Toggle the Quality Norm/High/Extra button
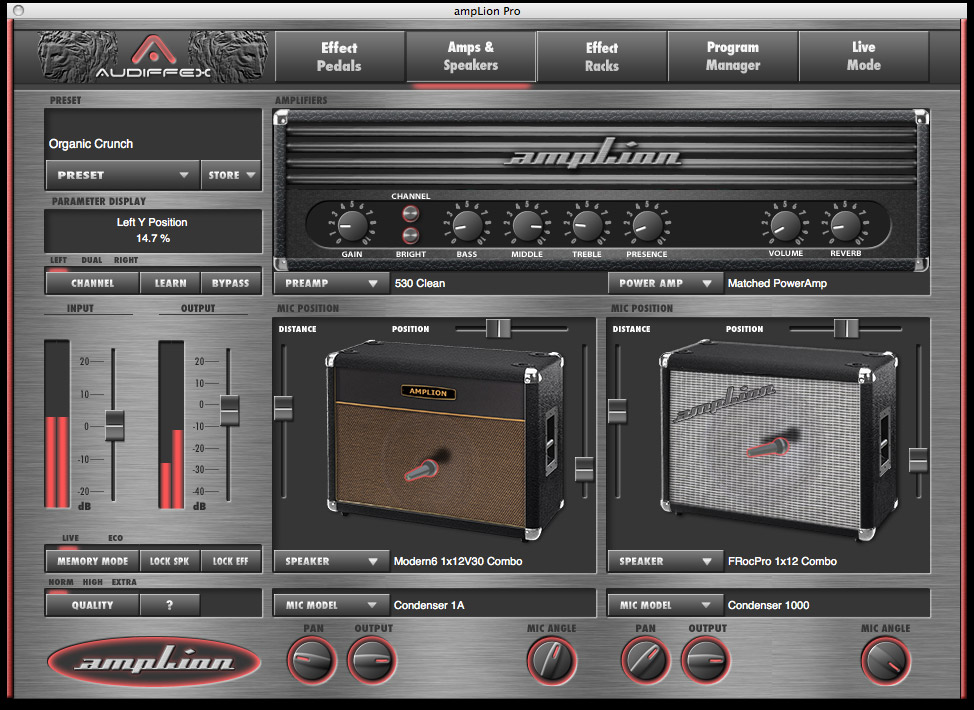Screen dimensions: 974x710 tap(93, 605)
